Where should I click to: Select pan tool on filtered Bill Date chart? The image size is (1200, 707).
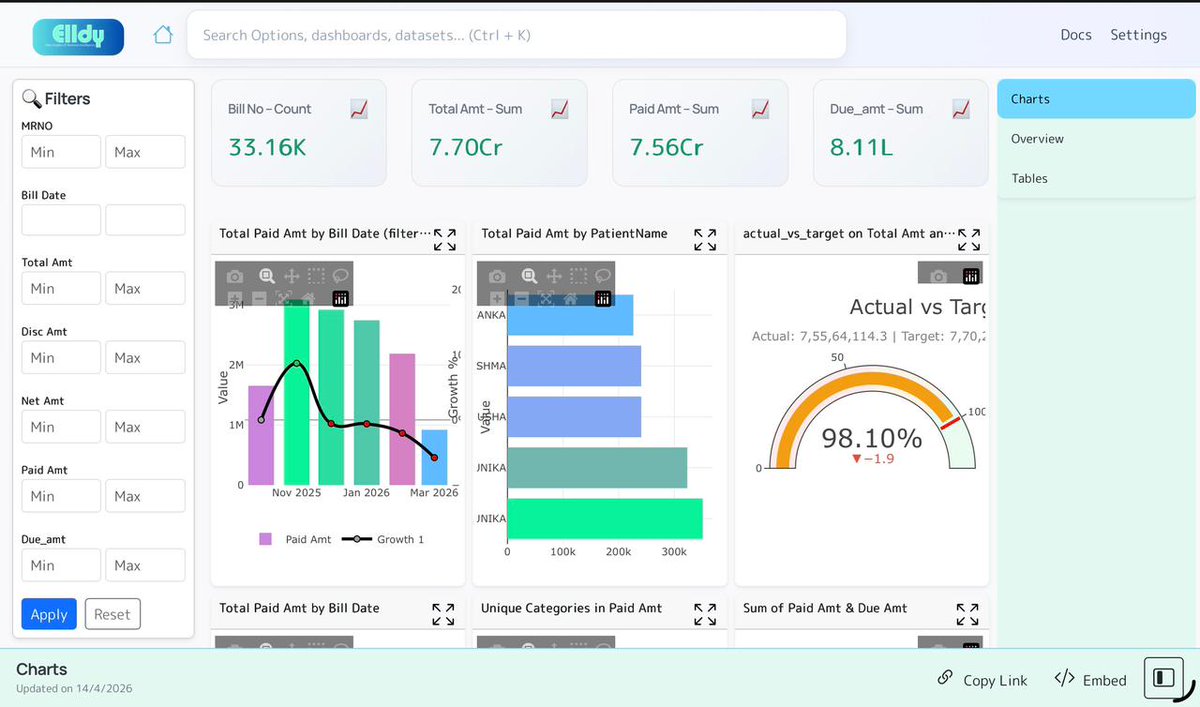pyautogui.click(x=292, y=276)
